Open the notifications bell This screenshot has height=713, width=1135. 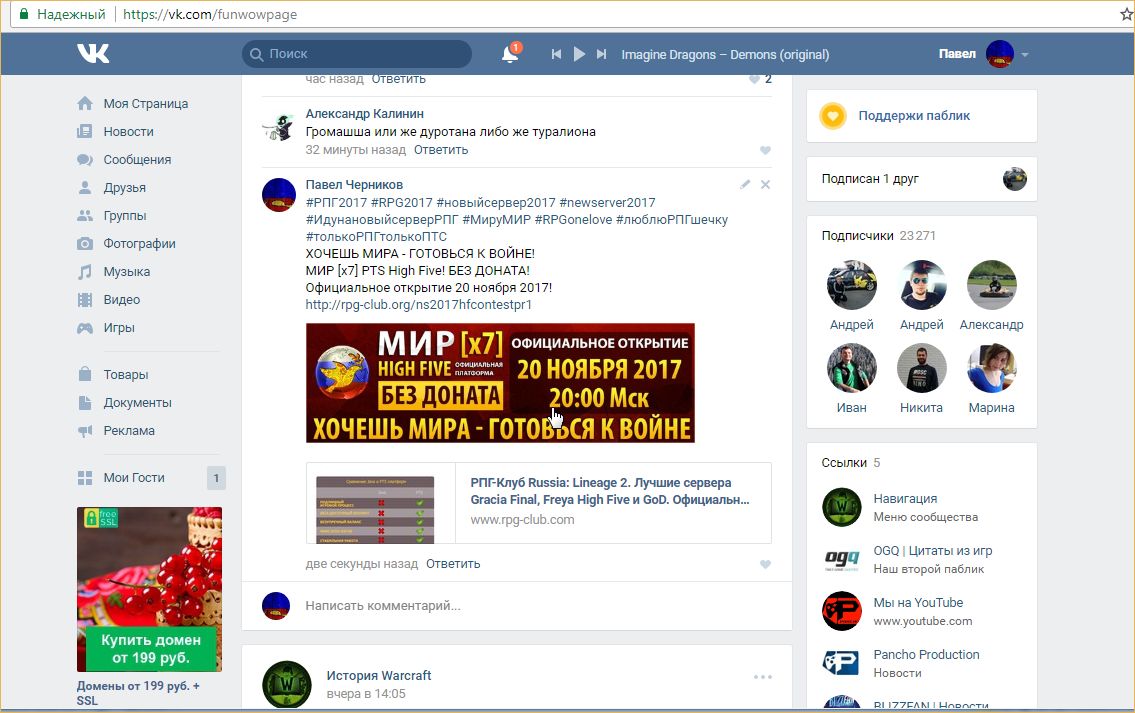coord(510,55)
